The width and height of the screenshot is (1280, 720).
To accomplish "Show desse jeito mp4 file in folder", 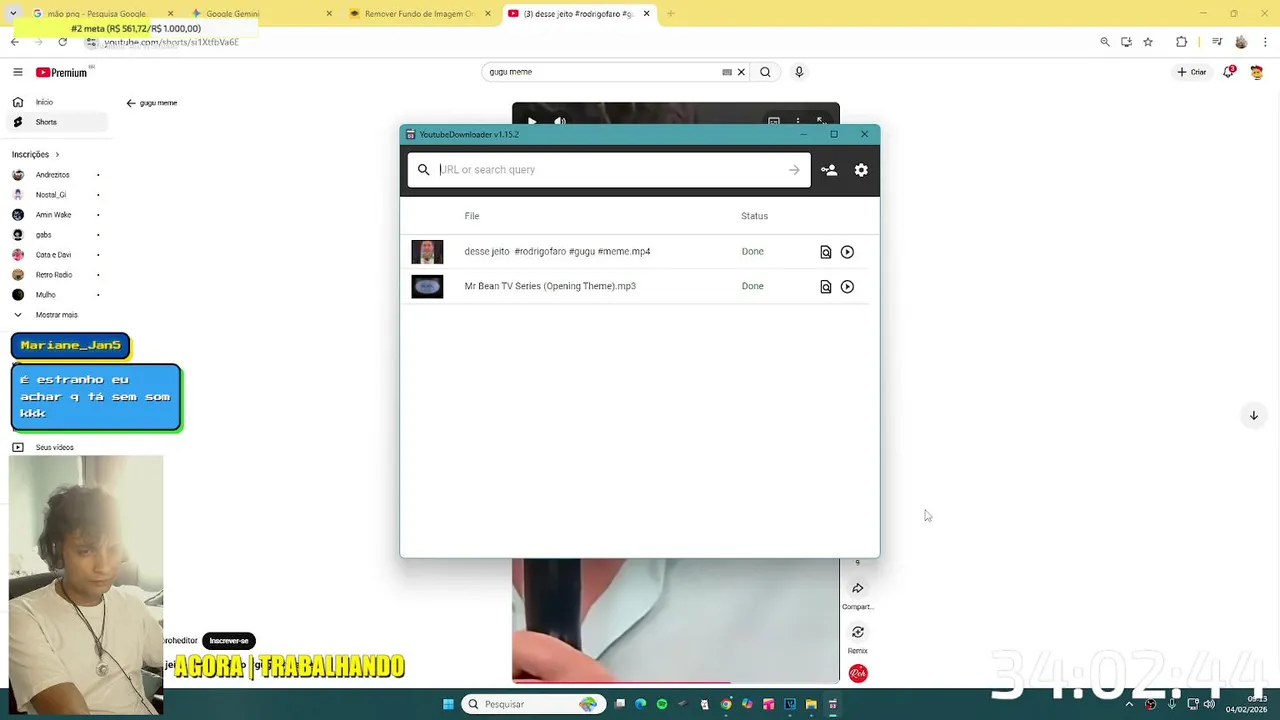I will click(826, 252).
